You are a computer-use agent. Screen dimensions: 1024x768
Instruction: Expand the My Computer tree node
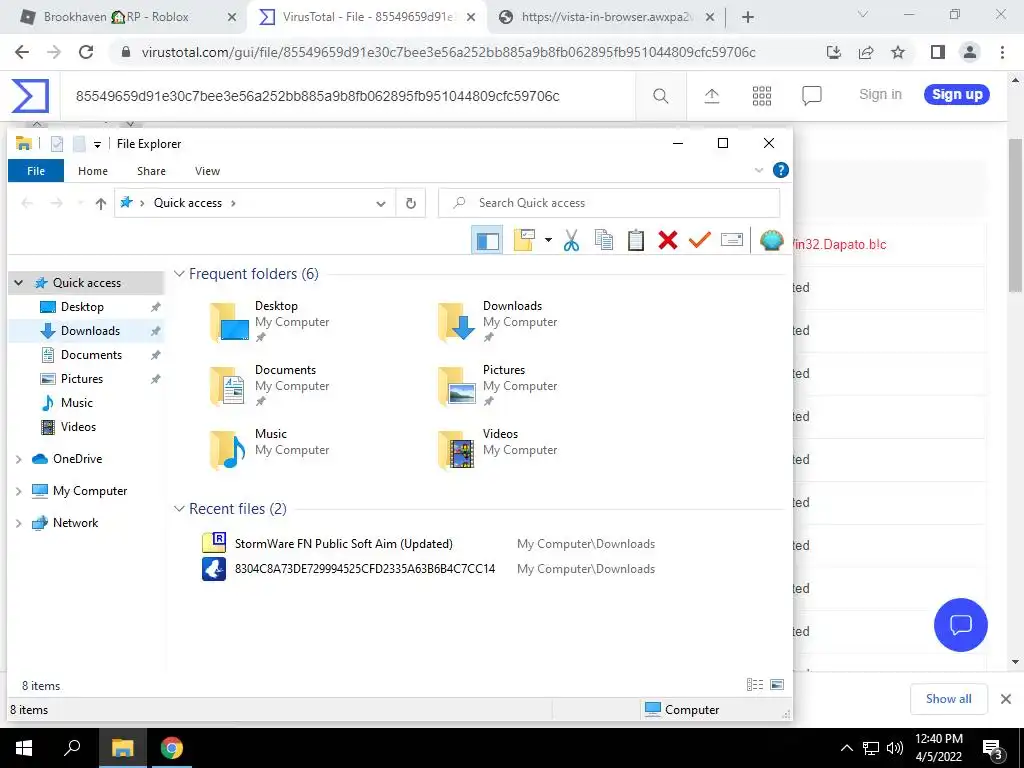tap(18, 491)
